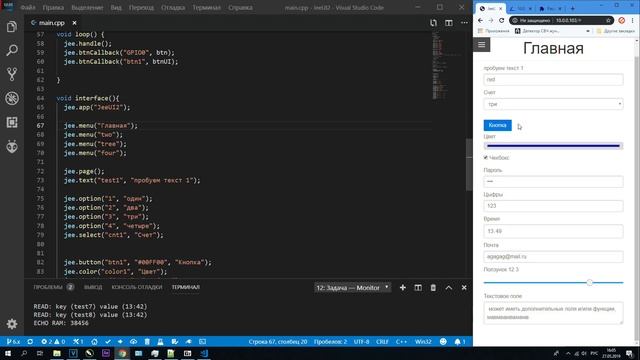The height and width of the screenshot is (360, 640).
Task: Add a new terminal with the plus icon
Action: 402,288
